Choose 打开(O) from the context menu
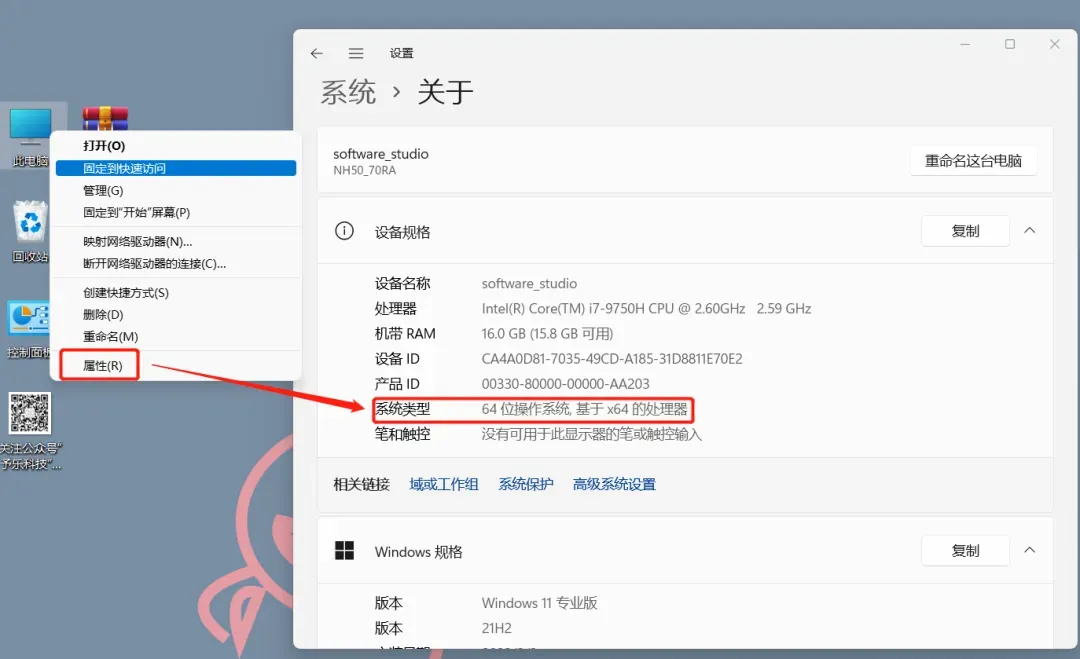Screen dimensions: 1080x659 point(178,145)
